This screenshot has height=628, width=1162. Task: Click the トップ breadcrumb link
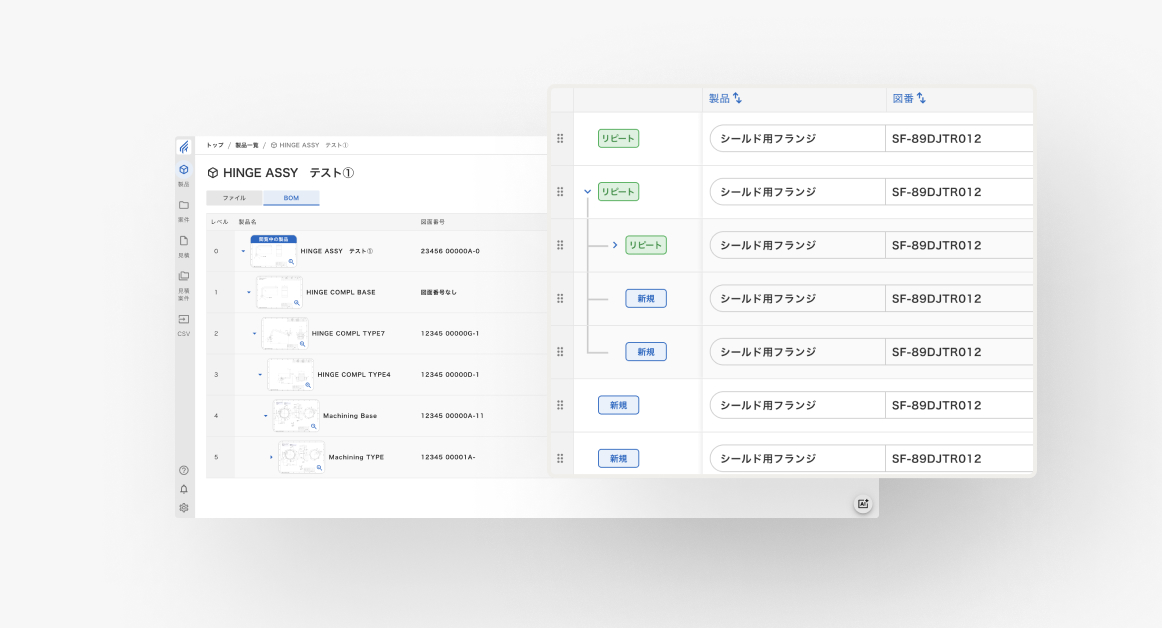click(215, 145)
